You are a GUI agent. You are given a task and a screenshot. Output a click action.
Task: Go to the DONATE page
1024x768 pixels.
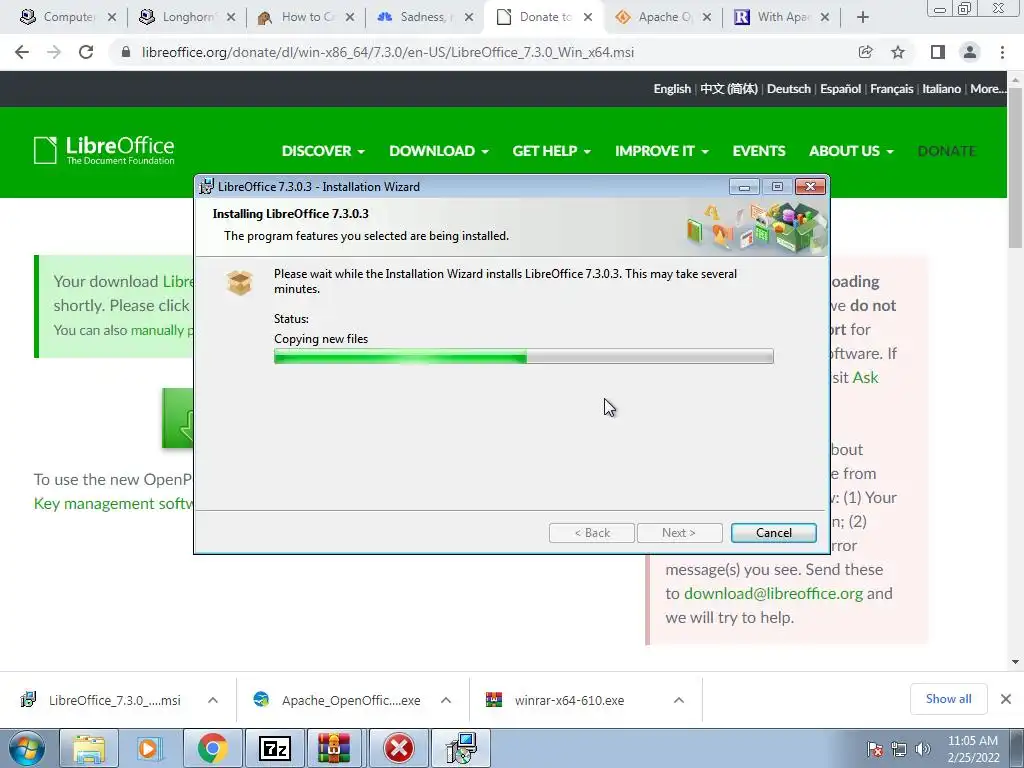tap(947, 151)
